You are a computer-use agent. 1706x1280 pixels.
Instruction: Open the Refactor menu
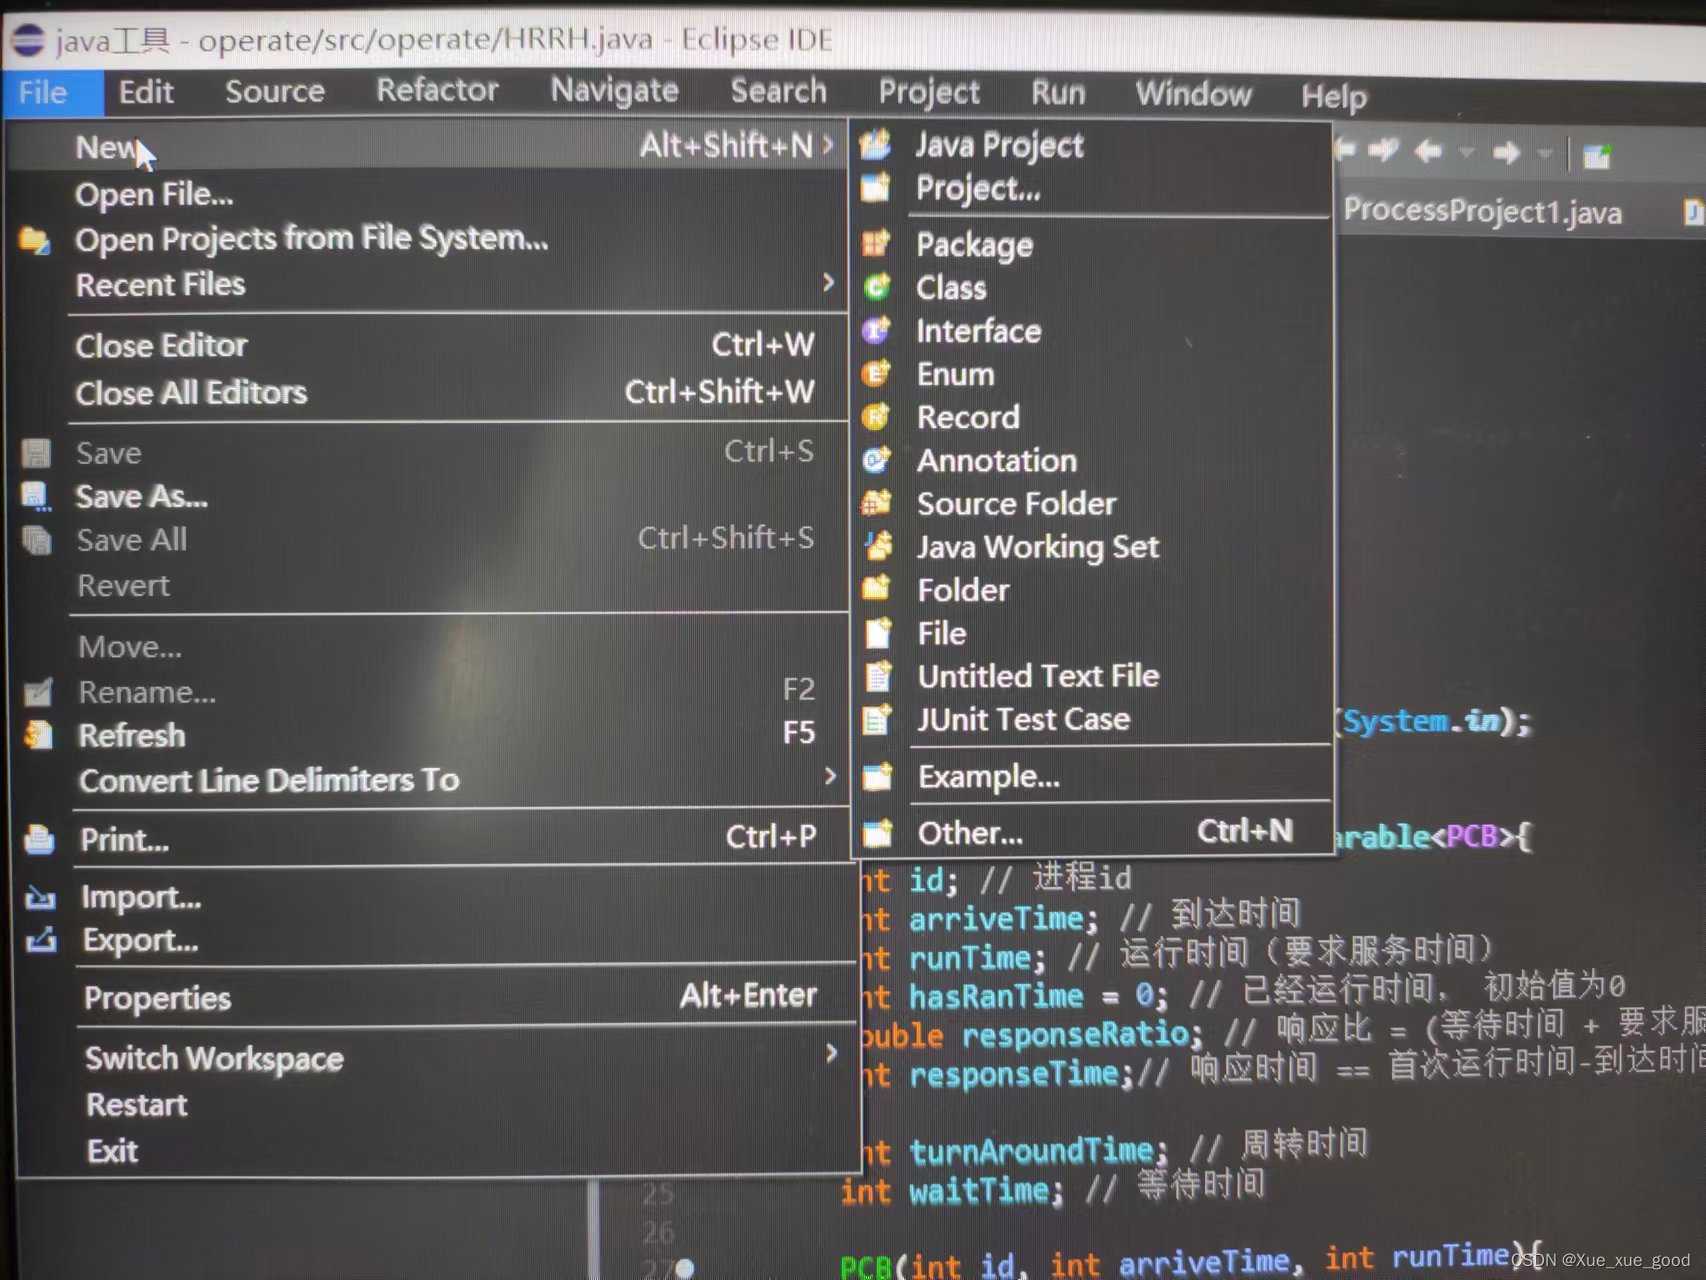click(437, 90)
